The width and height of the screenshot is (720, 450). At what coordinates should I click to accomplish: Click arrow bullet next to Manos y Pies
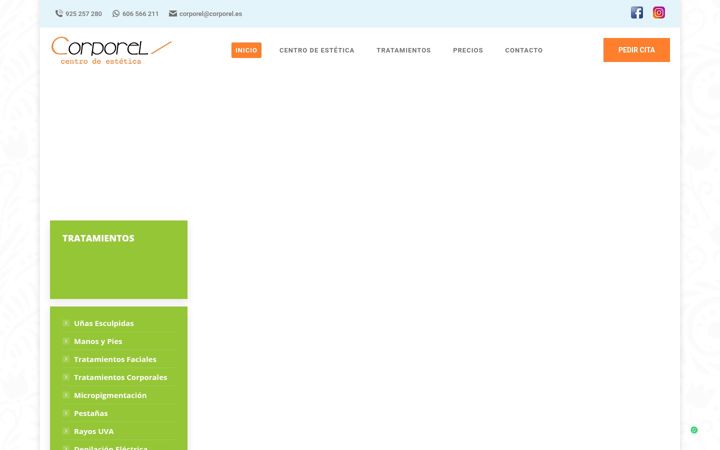pos(66,341)
